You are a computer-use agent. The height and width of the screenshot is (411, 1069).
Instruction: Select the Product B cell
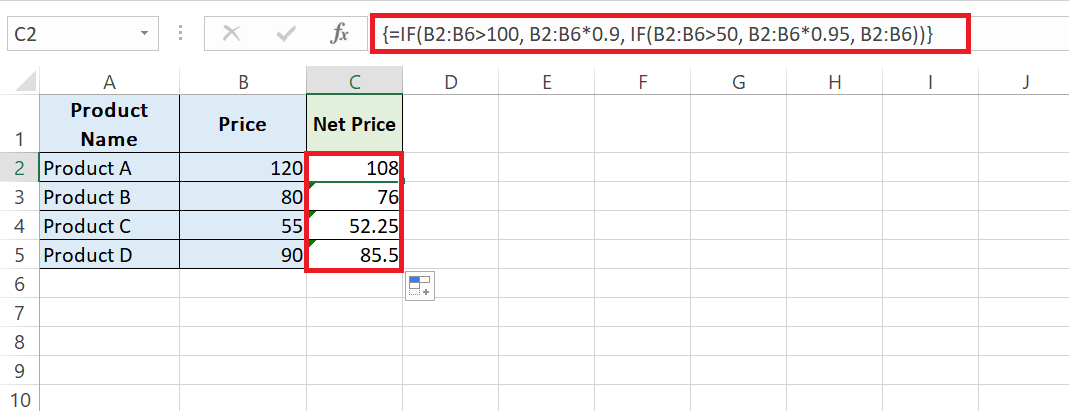pyautogui.click(x=109, y=196)
